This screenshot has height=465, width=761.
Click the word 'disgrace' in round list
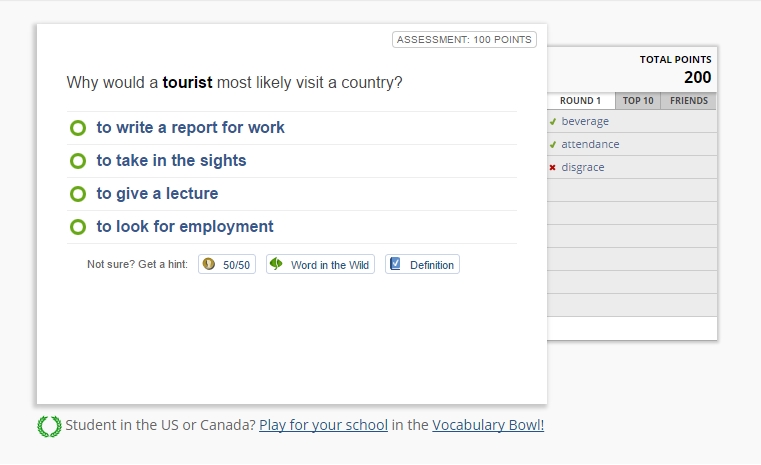coord(583,168)
